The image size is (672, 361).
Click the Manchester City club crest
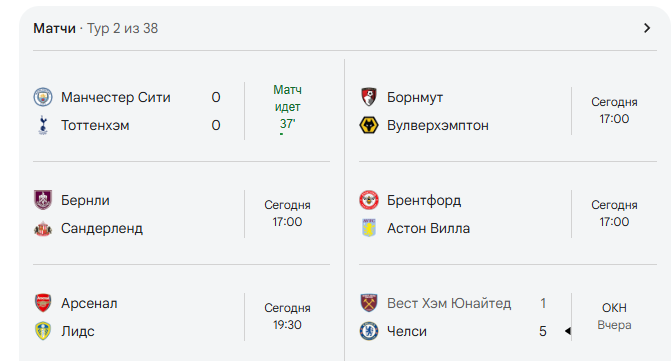(x=43, y=97)
